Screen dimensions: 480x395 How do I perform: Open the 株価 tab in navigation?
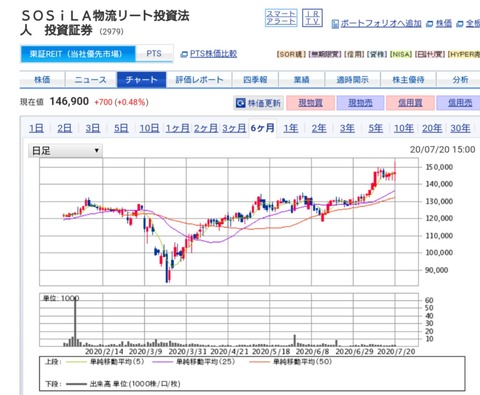42,80
